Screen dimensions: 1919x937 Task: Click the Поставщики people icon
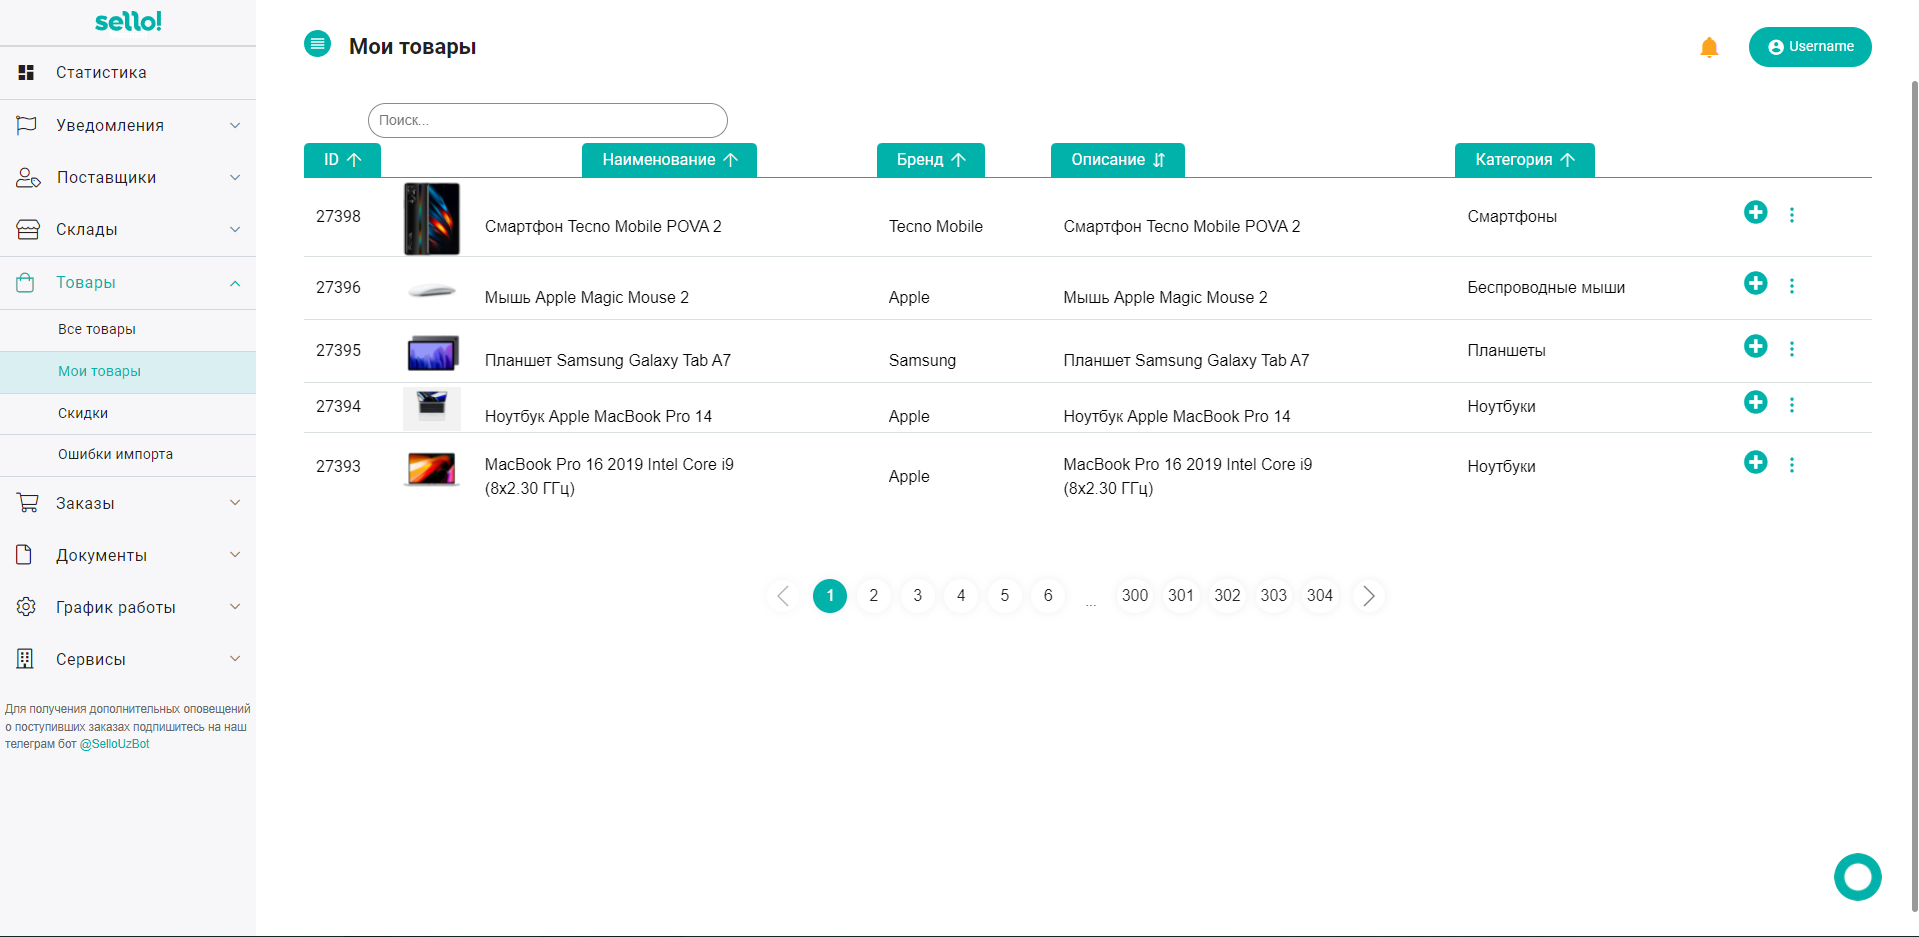pyautogui.click(x=27, y=177)
